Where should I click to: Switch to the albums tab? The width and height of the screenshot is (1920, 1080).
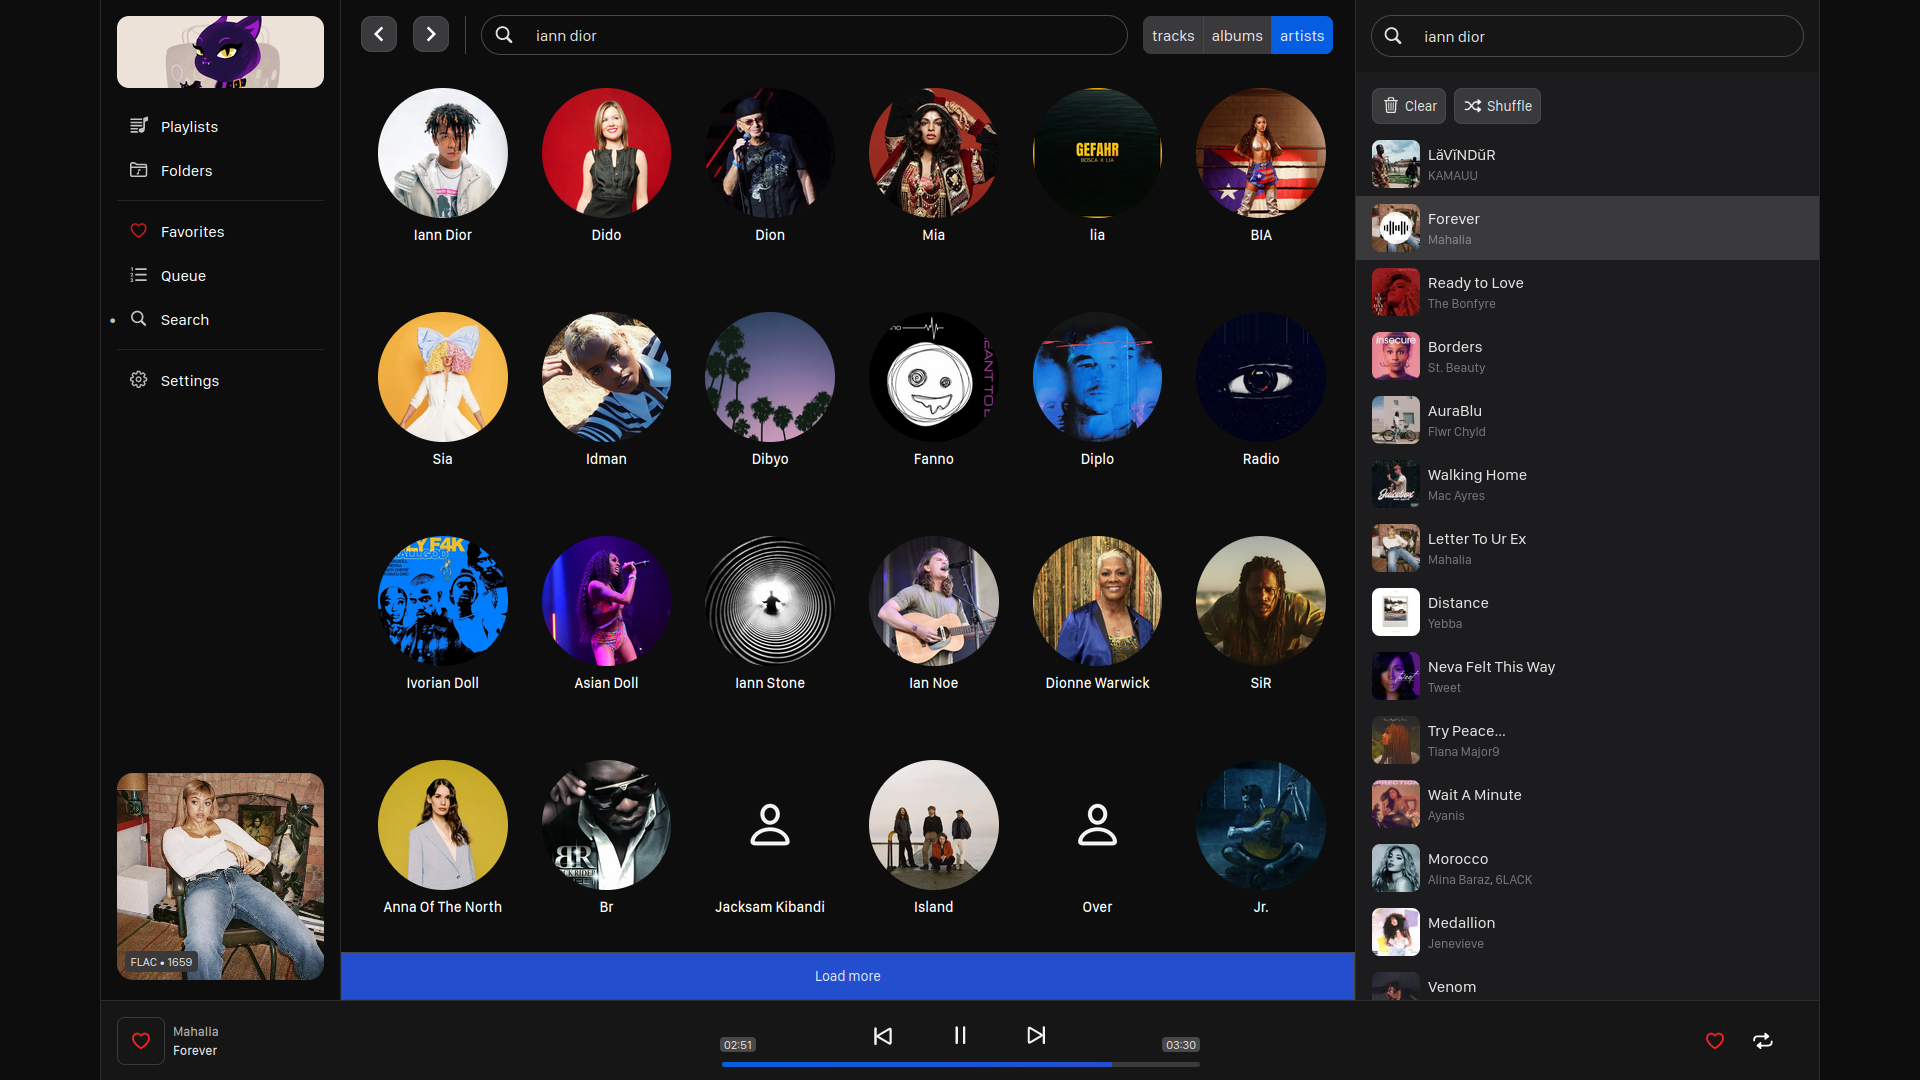(1236, 36)
